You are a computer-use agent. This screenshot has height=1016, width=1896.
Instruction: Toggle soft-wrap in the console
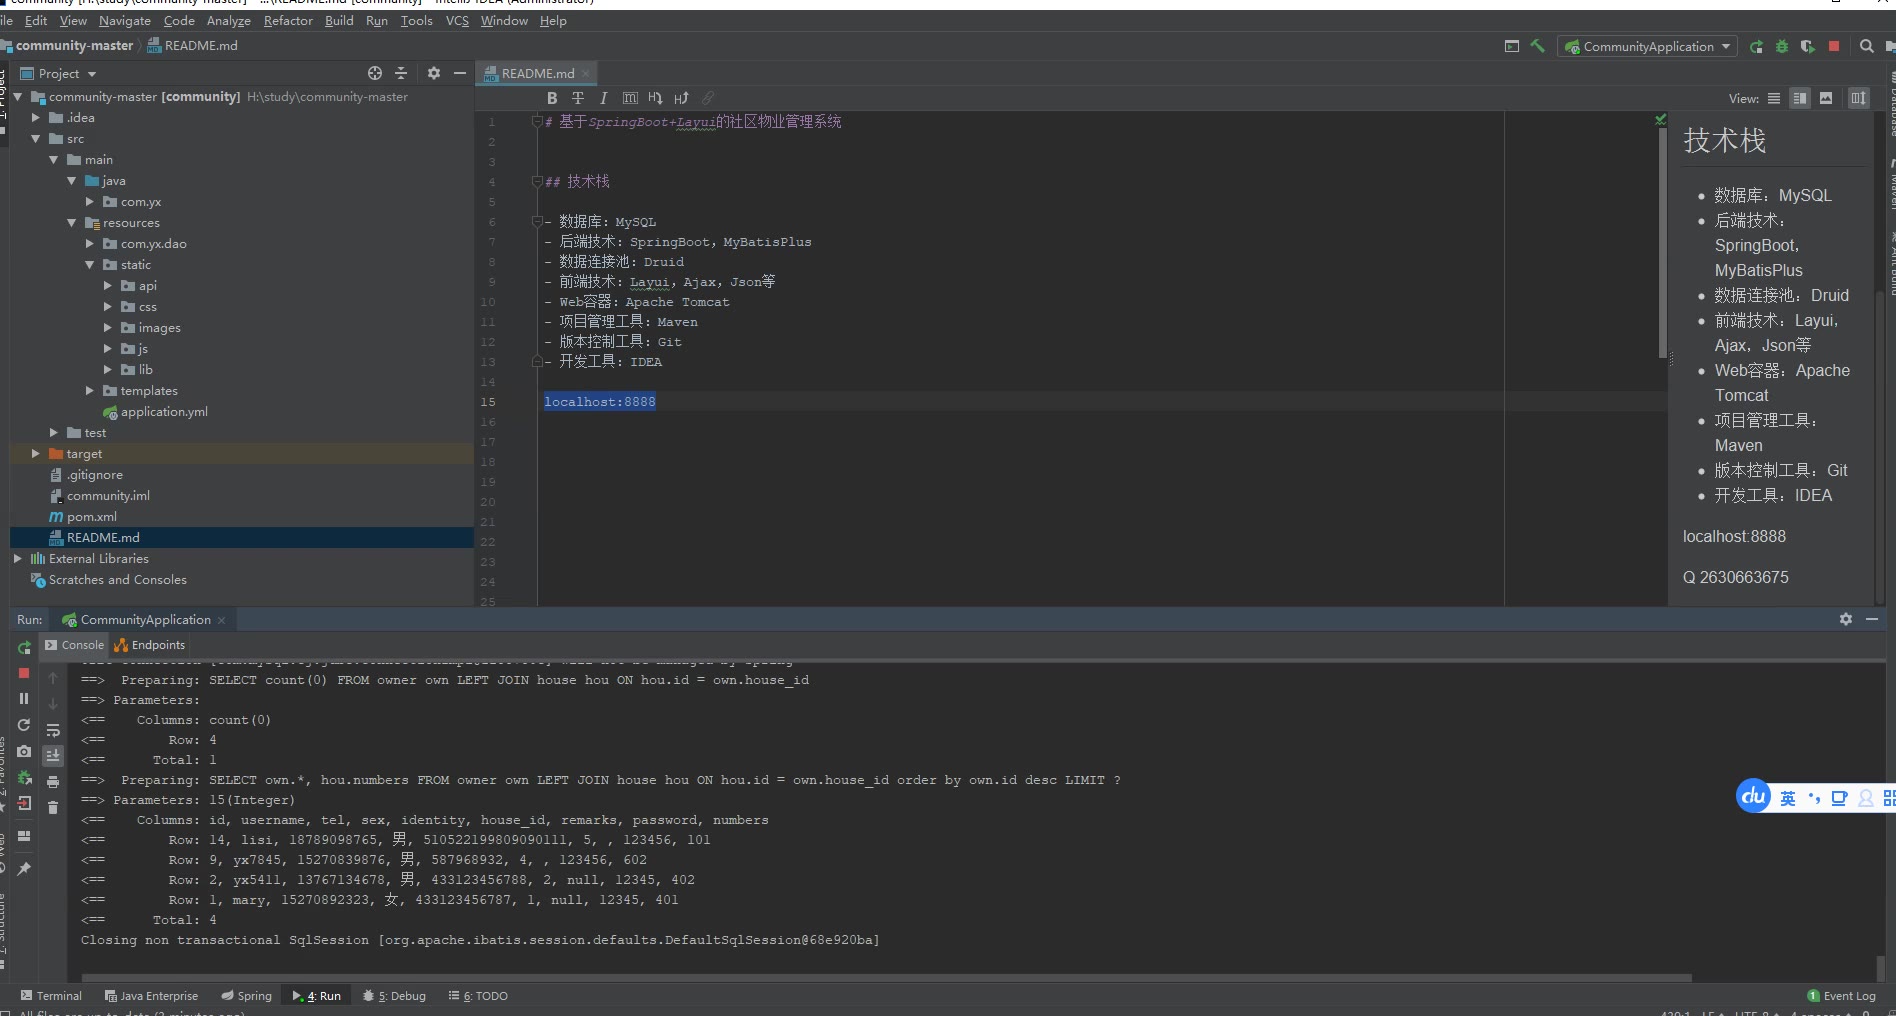[x=53, y=730]
